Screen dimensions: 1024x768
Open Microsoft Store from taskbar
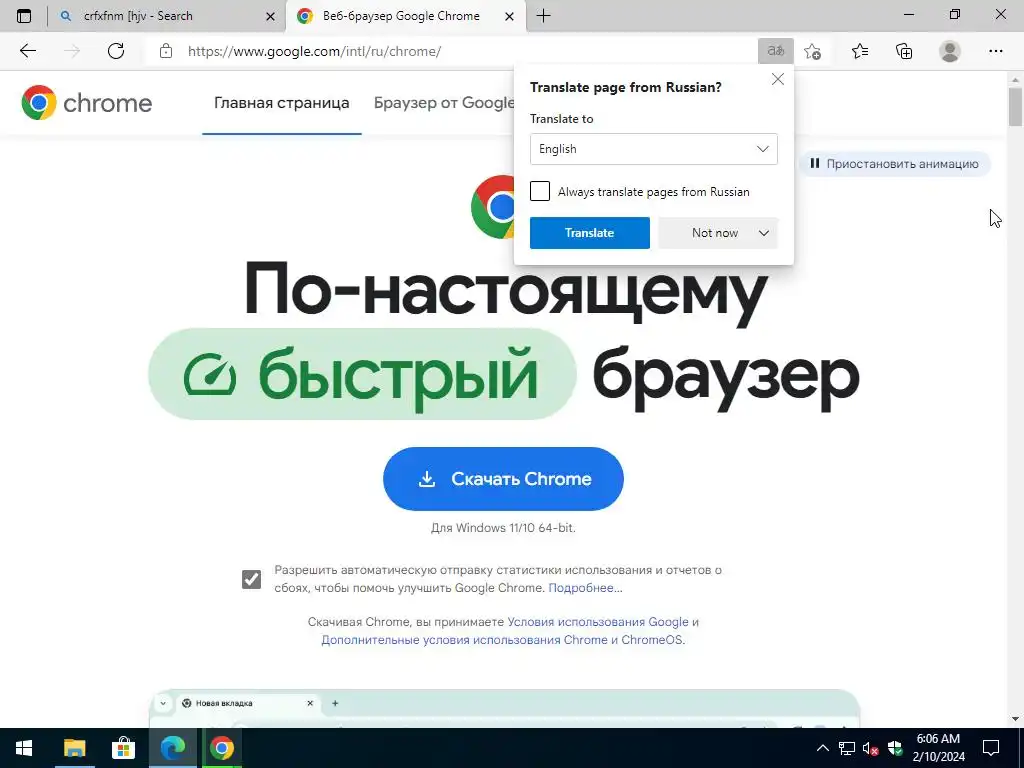[x=123, y=748]
